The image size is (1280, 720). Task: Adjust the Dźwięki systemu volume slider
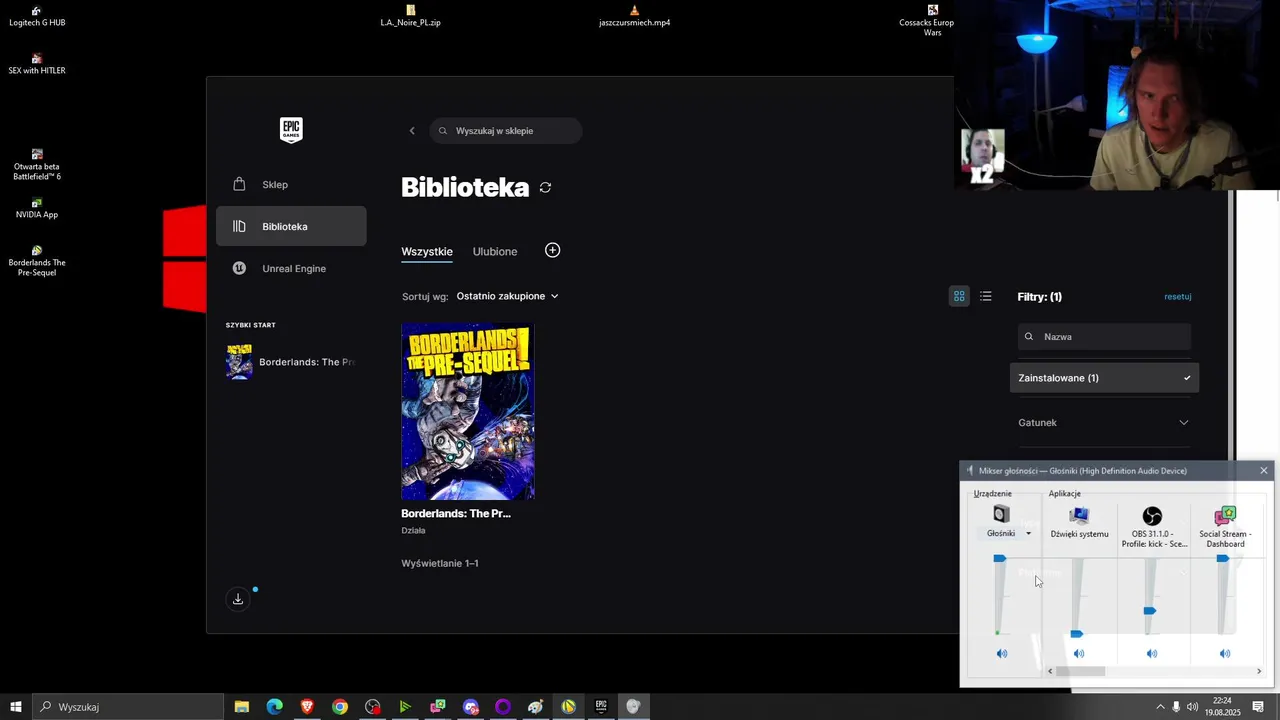(x=1076, y=634)
